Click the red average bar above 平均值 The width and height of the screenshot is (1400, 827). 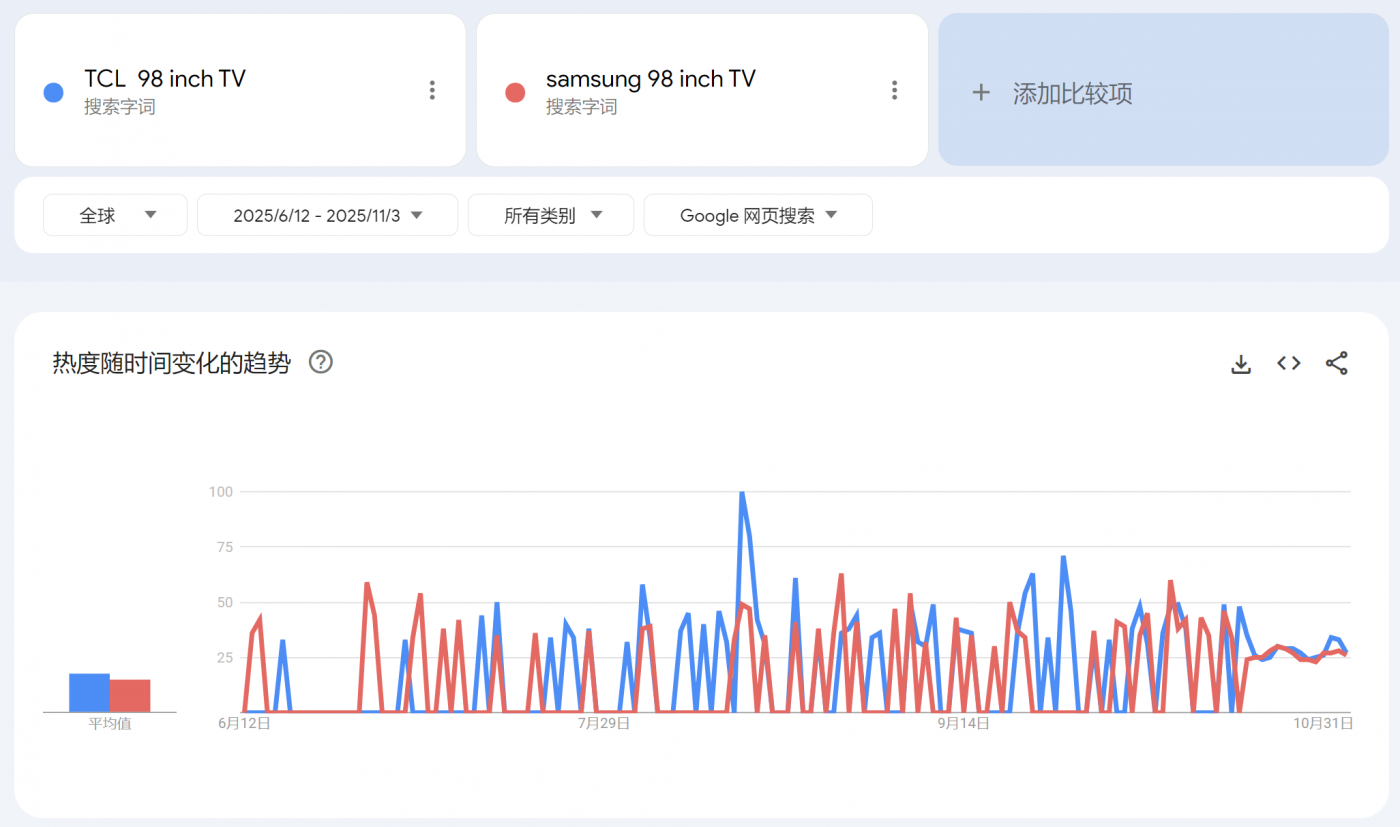tap(130, 696)
